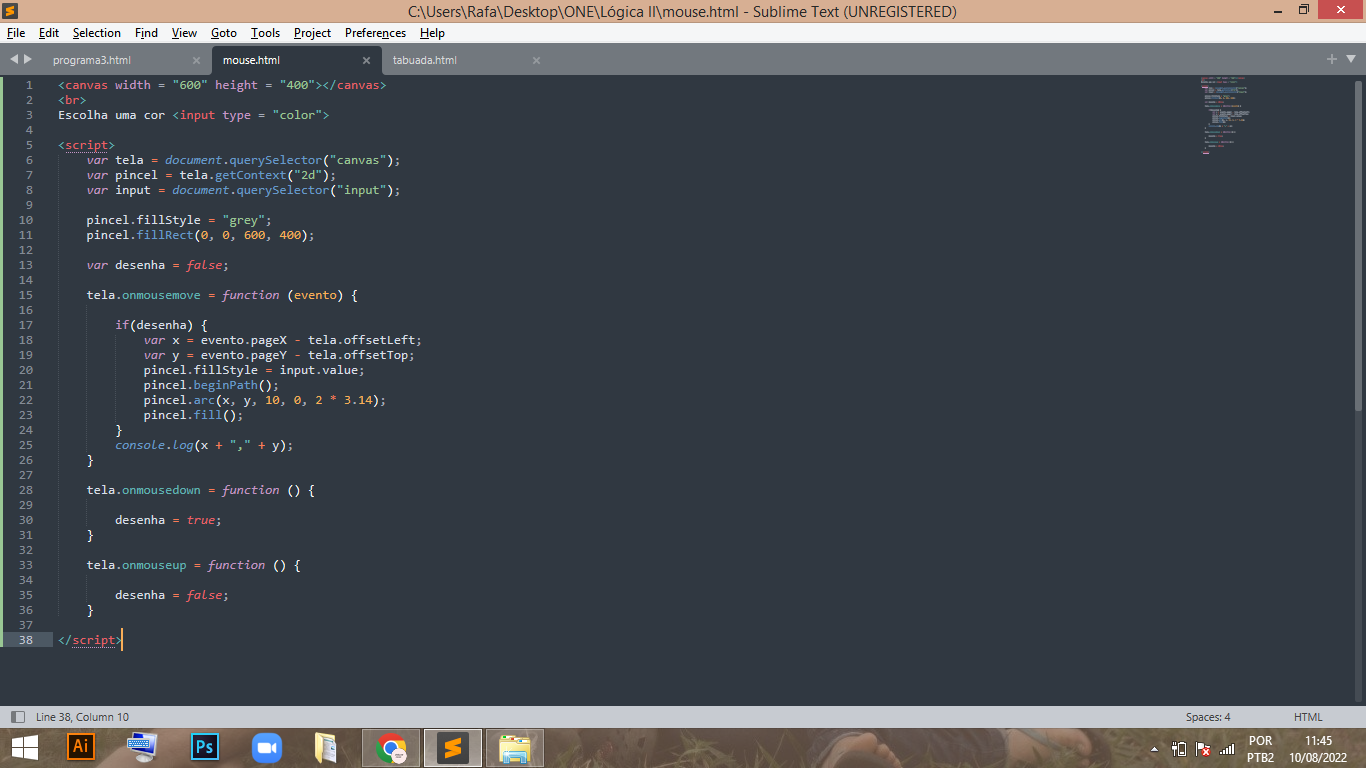The height and width of the screenshot is (768, 1366).
Task: Close the tabuada.html tab
Action: 536,60
